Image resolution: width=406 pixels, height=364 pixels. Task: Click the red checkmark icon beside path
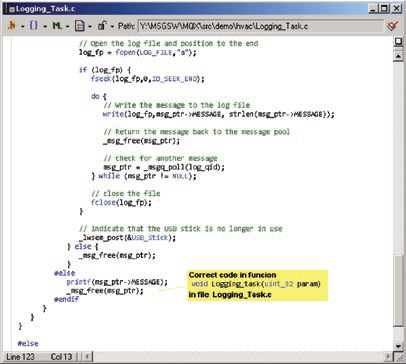pyautogui.click(x=393, y=26)
